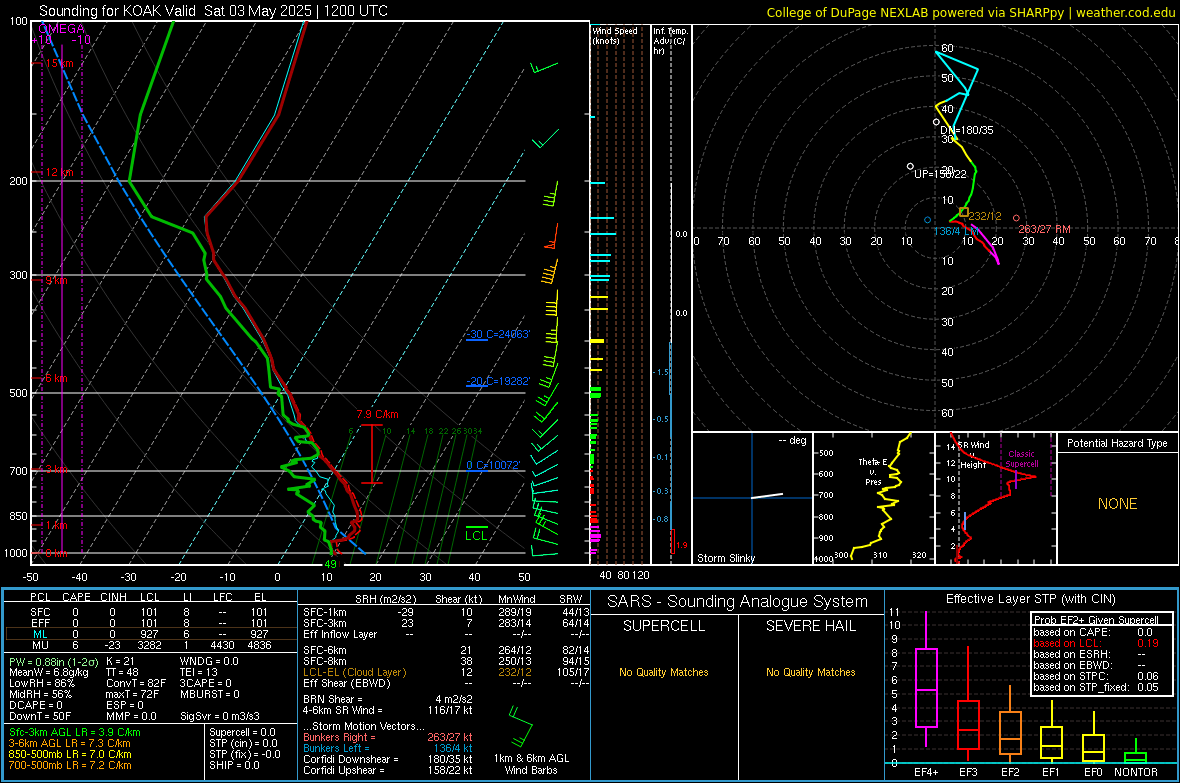Viewport: 1180px width, 783px height.
Task: Click the 'Potential Hazard Type' header
Action: 1117,443
